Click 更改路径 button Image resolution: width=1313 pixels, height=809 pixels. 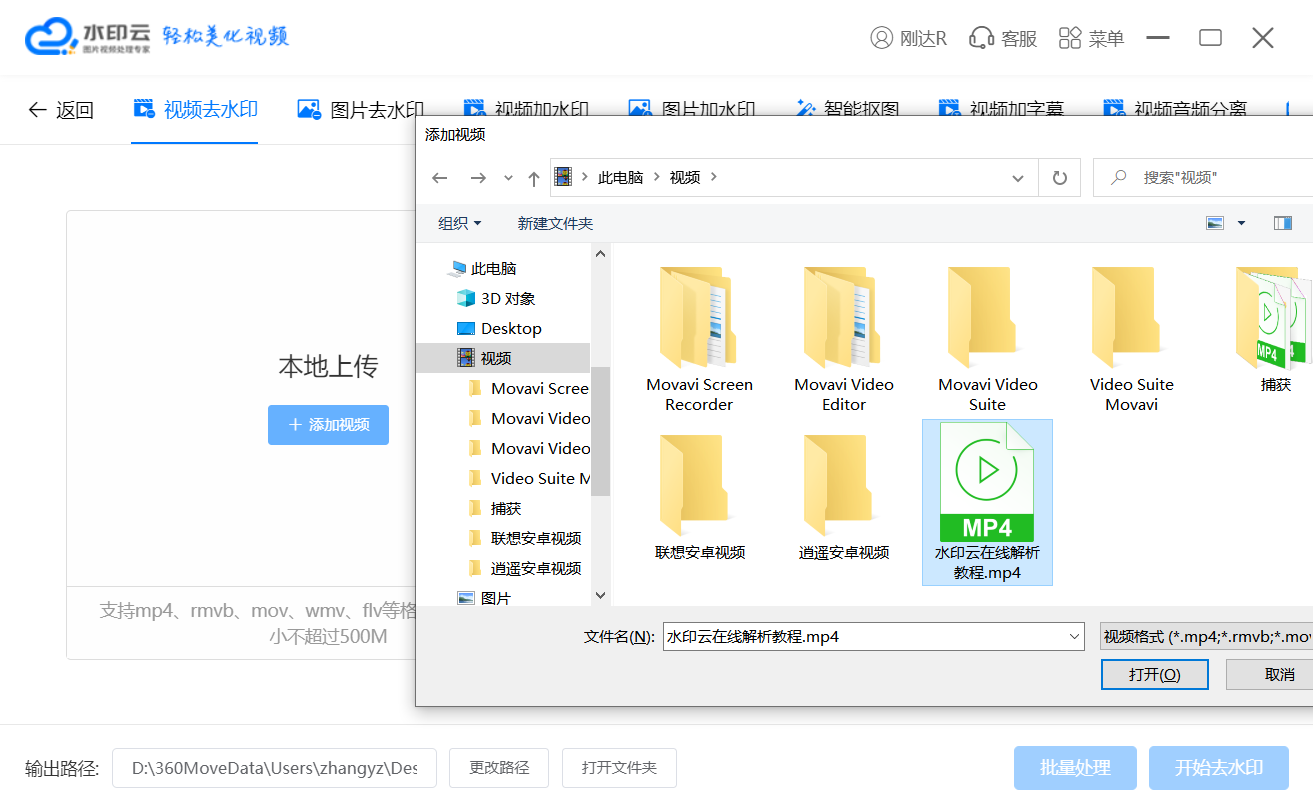(499, 768)
